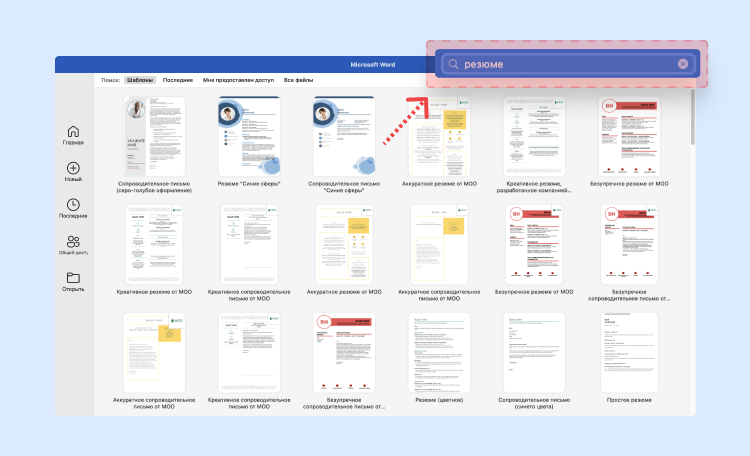Open the Резюме "Синие сферы" template
The height and width of the screenshot is (456, 750).
[x=250, y=136]
